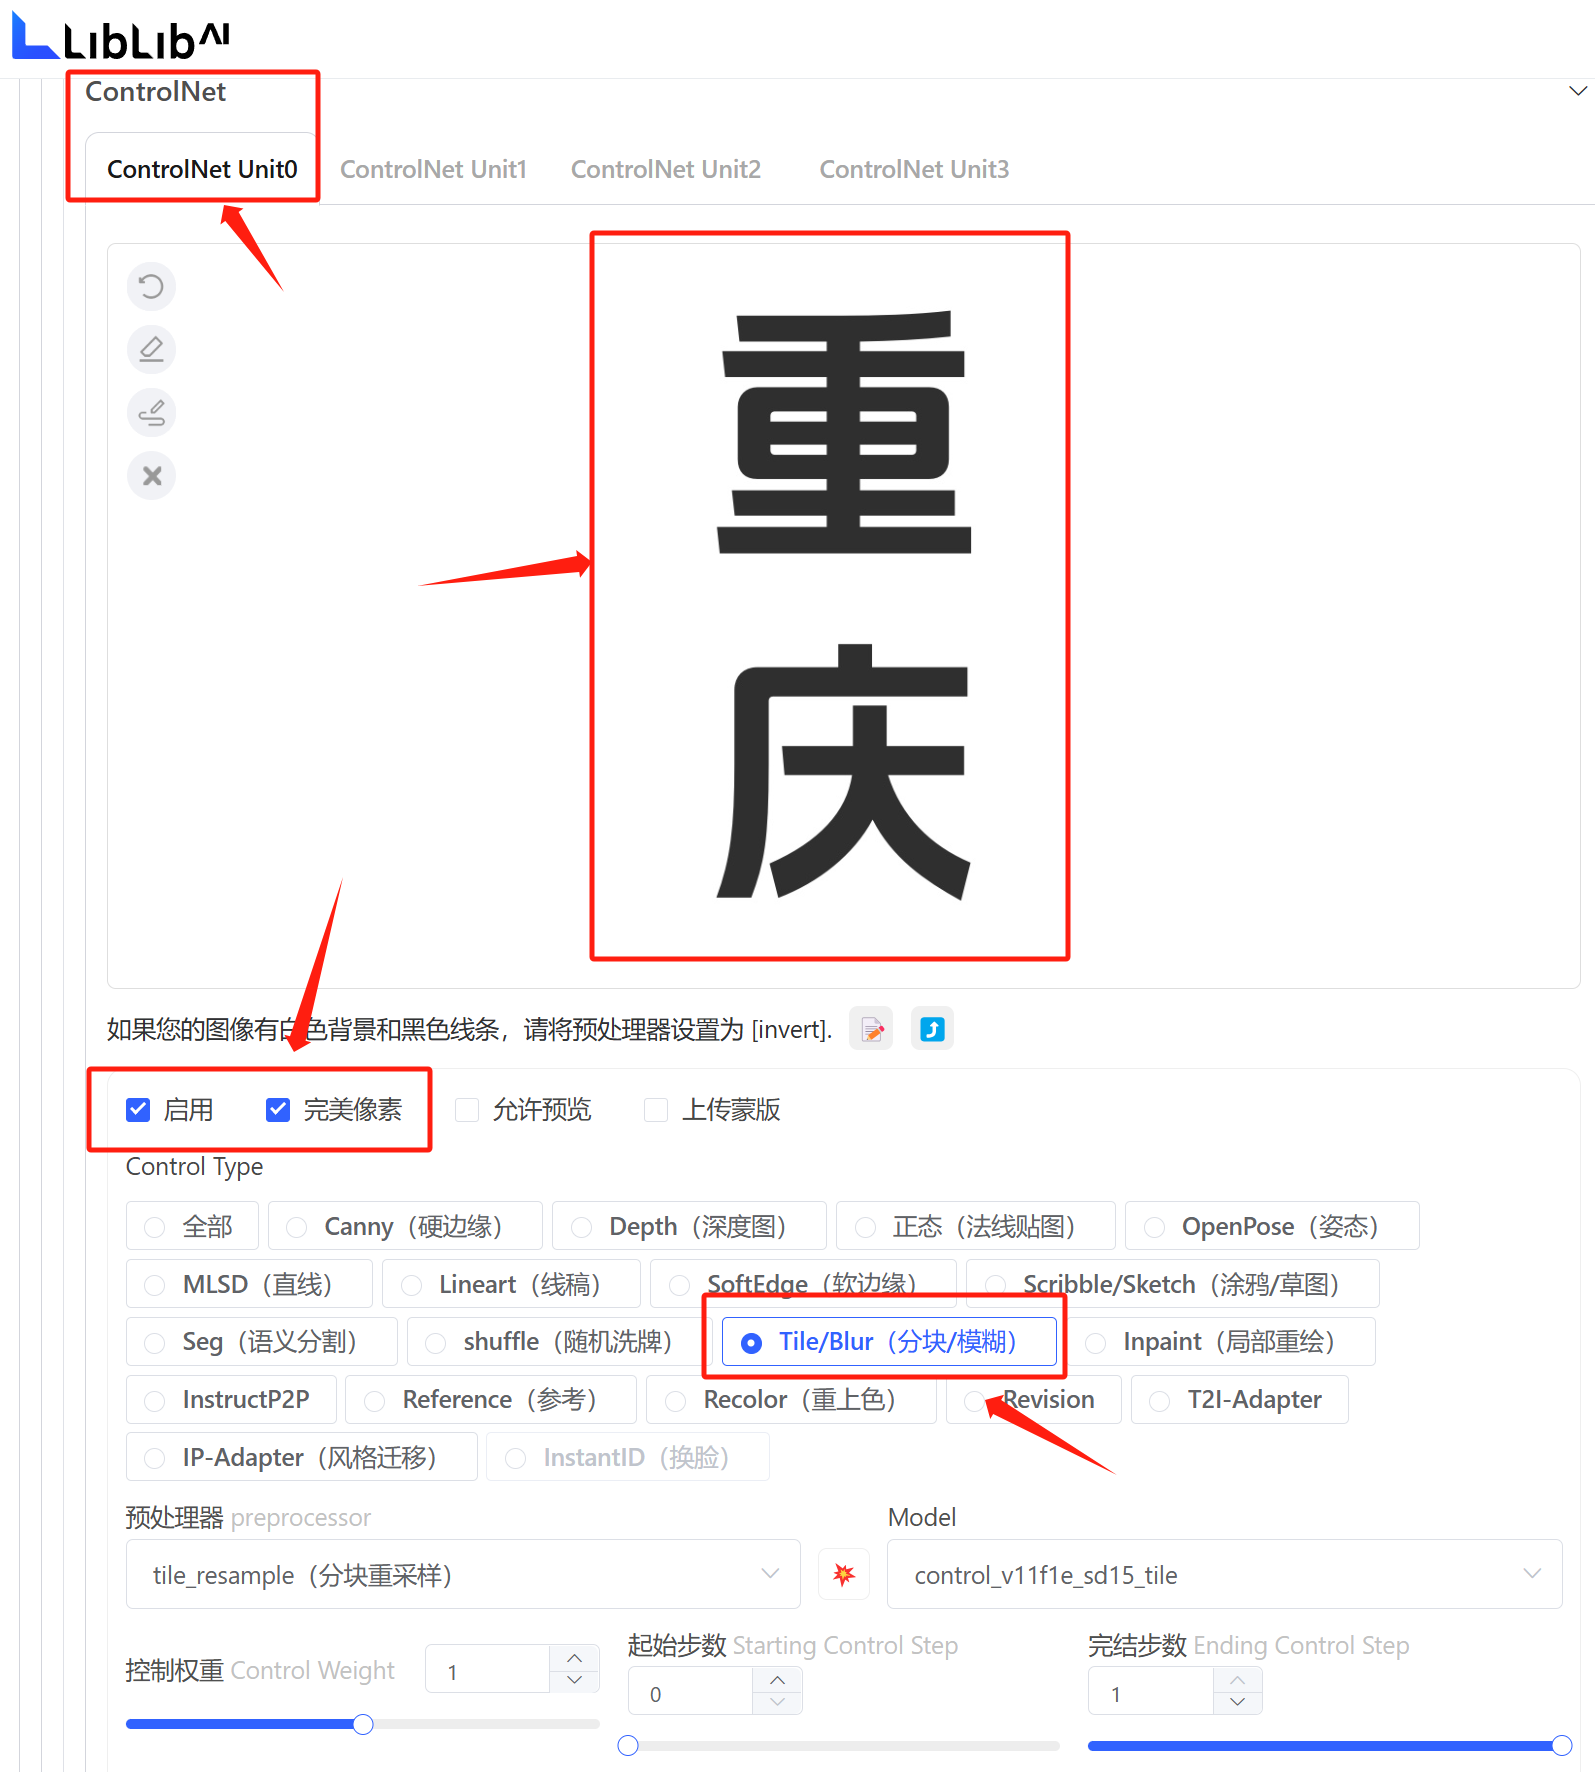Remove the image with the X icon
The height and width of the screenshot is (1772, 1595).
coord(151,476)
